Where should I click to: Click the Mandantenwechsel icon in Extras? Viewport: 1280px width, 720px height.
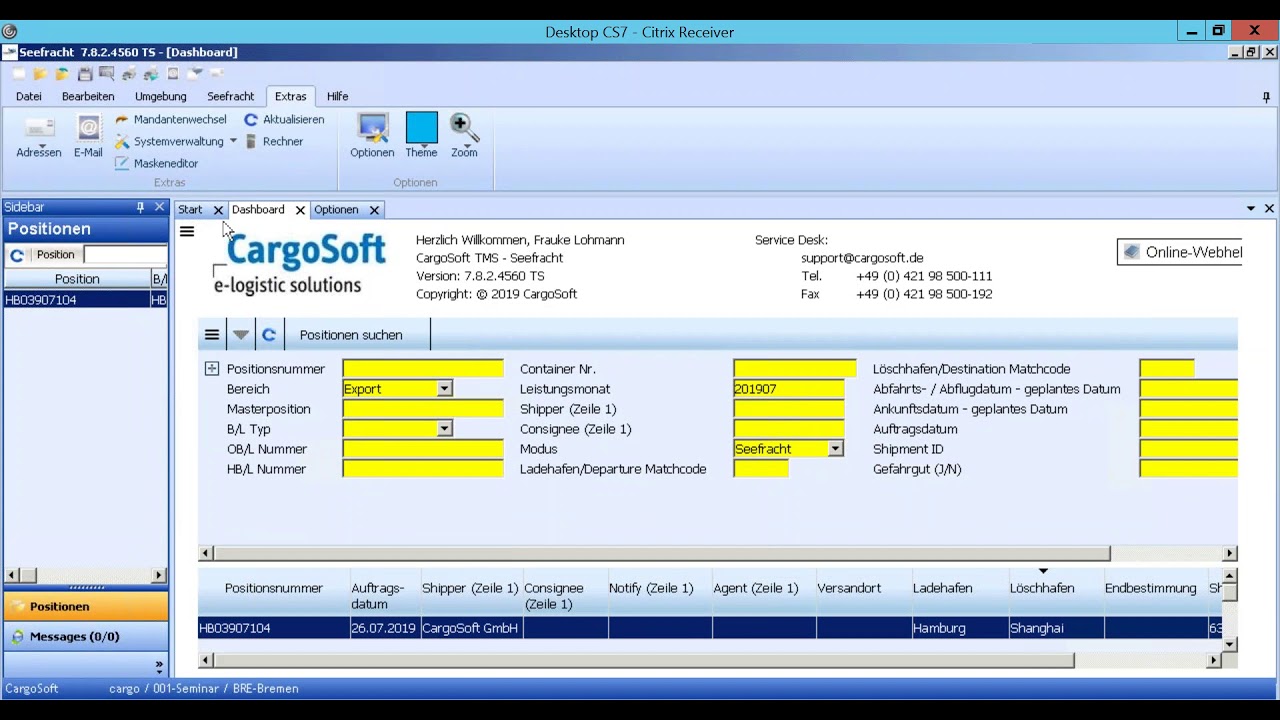coord(122,119)
